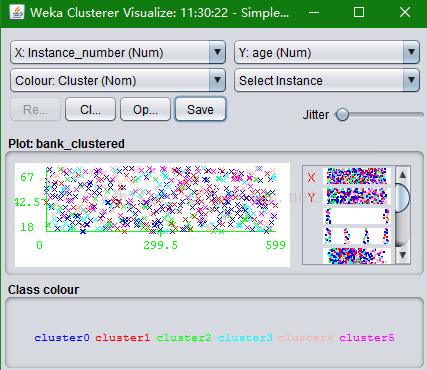Select the second attribute strip marked Y
This screenshot has height=370, width=427.
357,196
